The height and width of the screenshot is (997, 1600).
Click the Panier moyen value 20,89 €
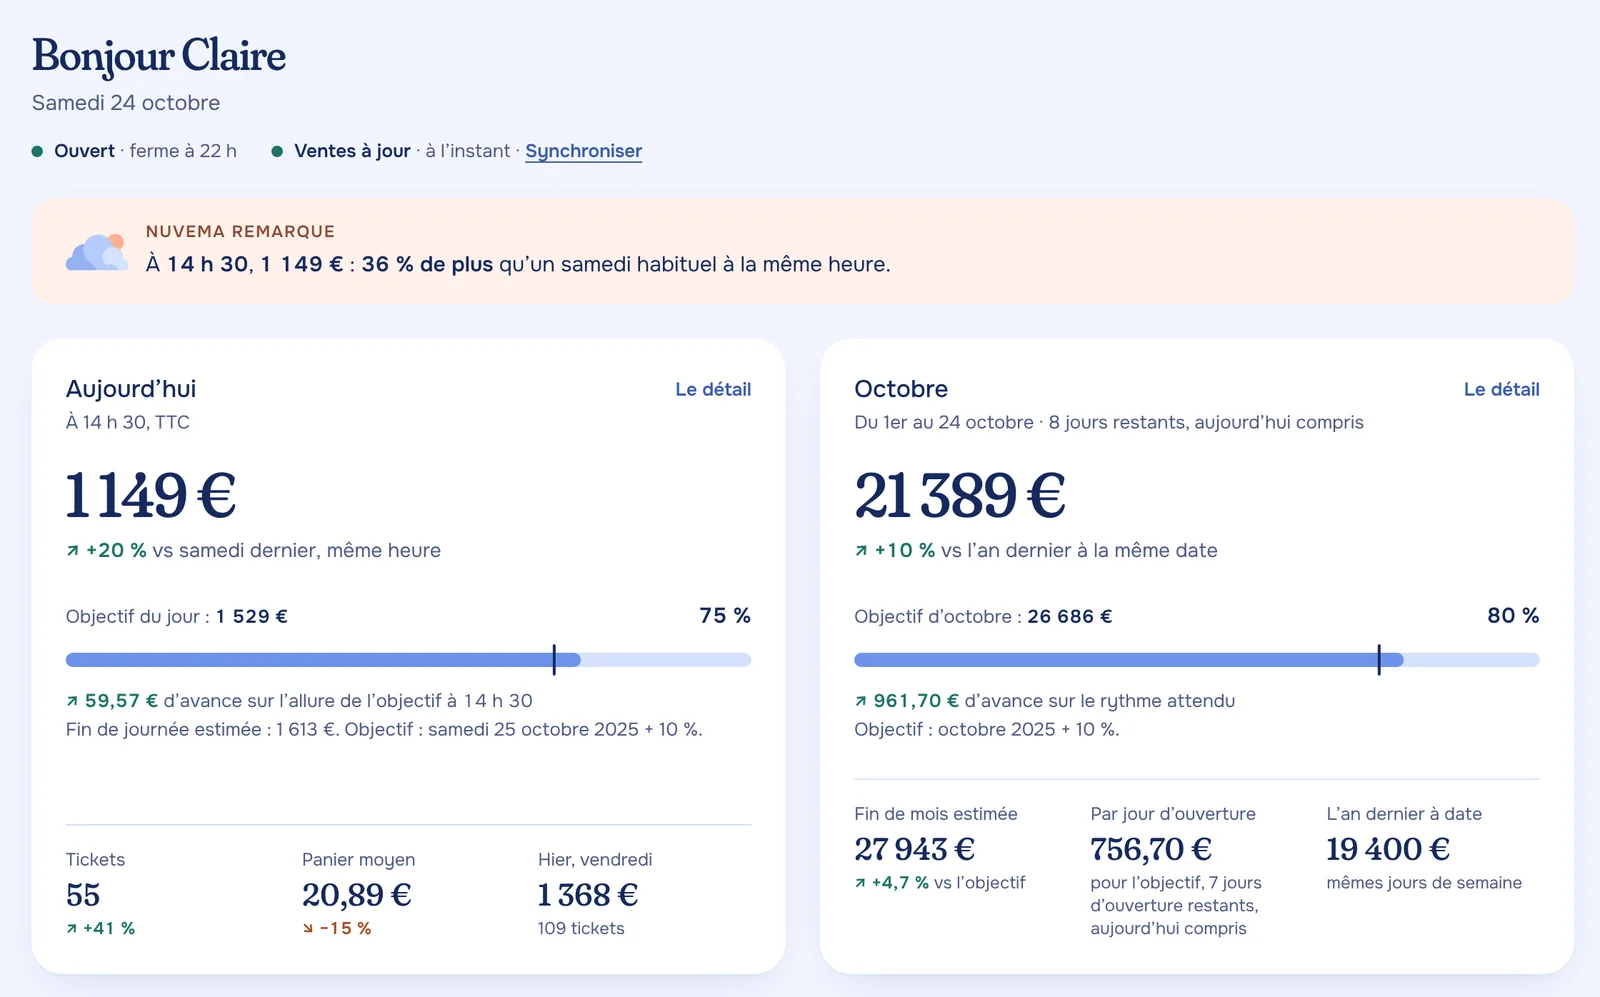pyautogui.click(x=357, y=895)
